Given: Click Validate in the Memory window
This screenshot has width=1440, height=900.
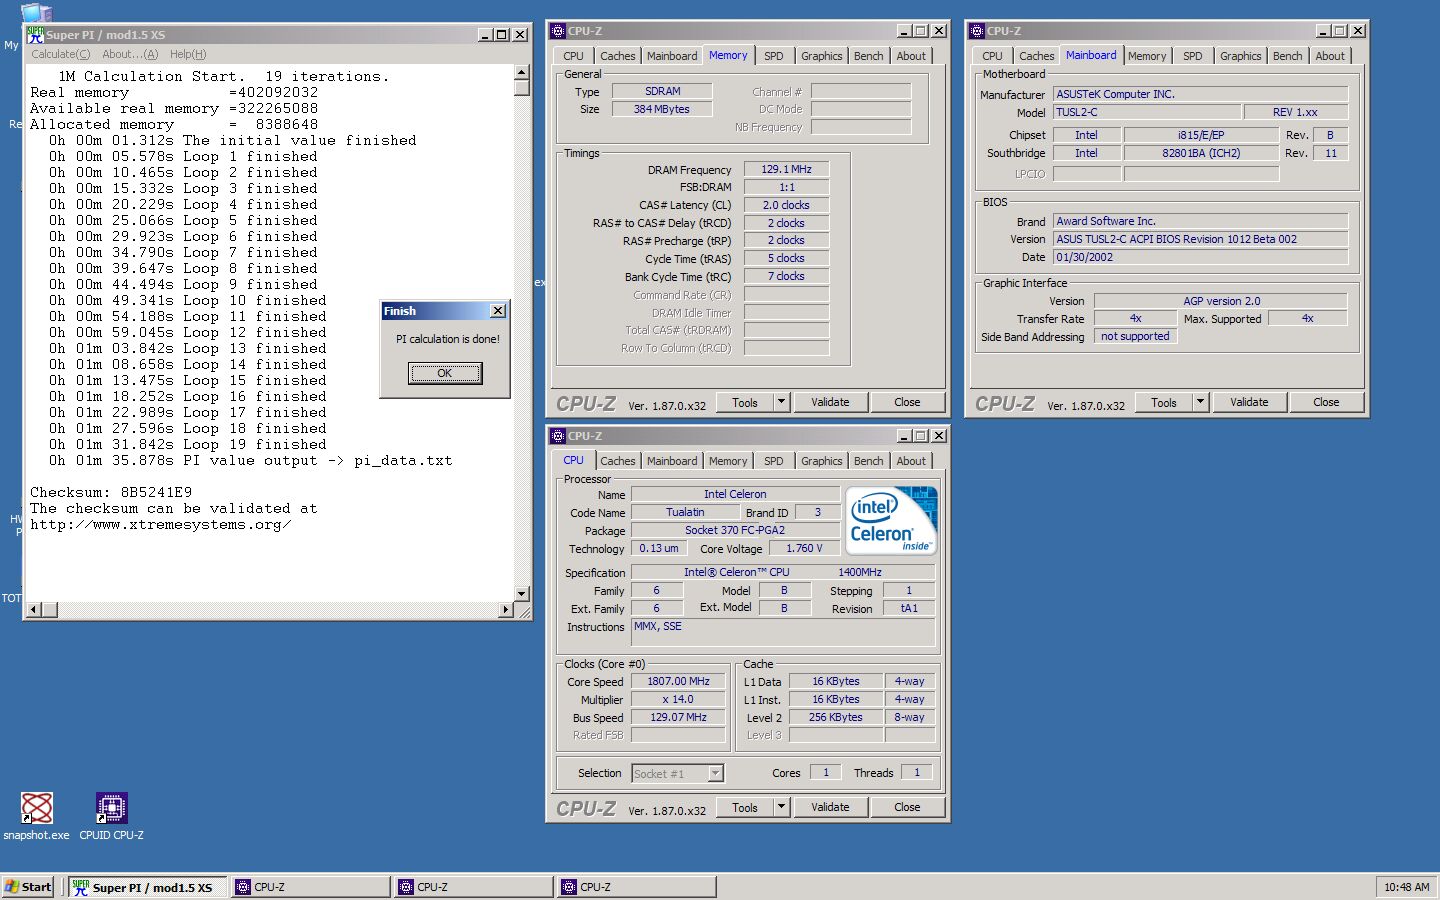Looking at the screenshot, I should pyautogui.click(x=830, y=402).
